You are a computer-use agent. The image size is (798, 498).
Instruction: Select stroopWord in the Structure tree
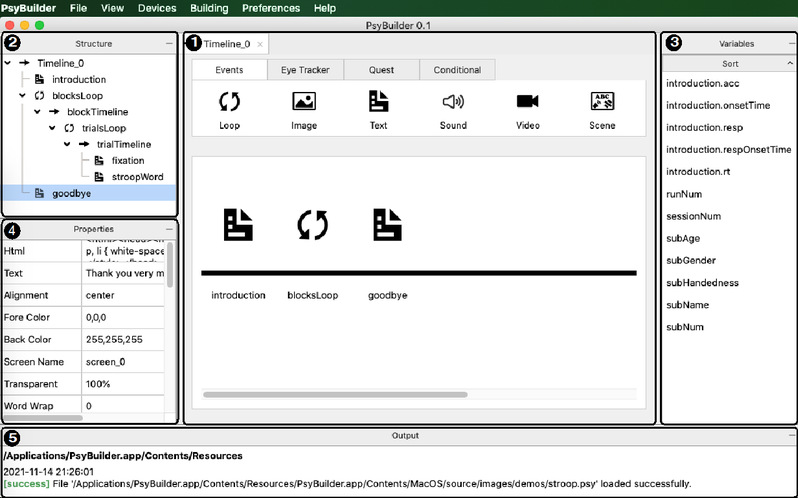point(136,176)
